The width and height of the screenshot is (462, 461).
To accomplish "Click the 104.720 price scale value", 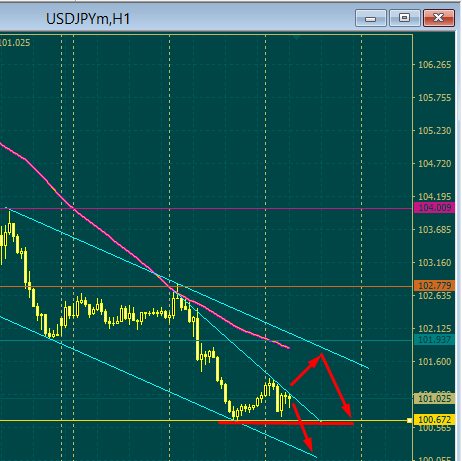I will pyautogui.click(x=434, y=164).
